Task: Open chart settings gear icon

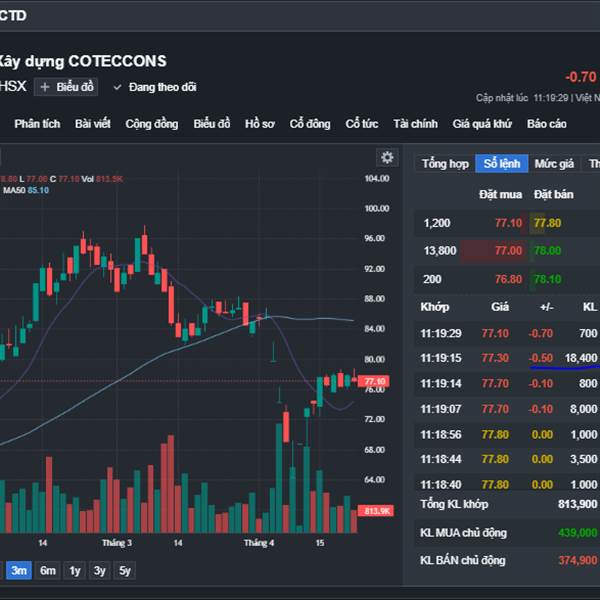Action: click(387, 157)
